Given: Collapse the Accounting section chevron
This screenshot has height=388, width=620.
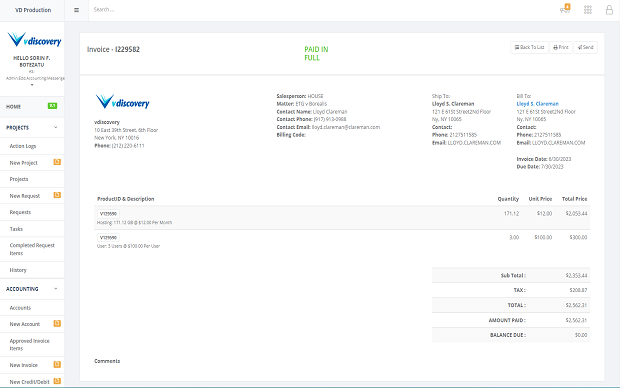Looking at the screenshot, I should pos(55,289).
